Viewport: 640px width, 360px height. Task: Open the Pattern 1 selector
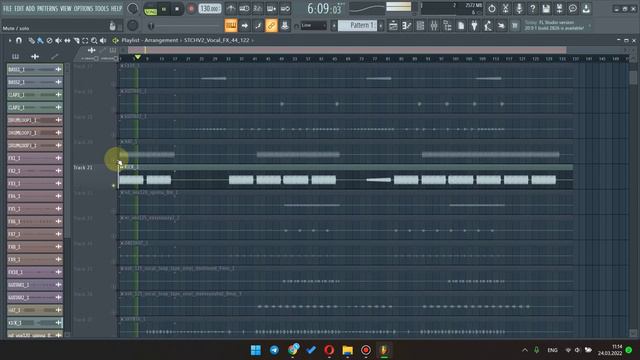[358, 26]
